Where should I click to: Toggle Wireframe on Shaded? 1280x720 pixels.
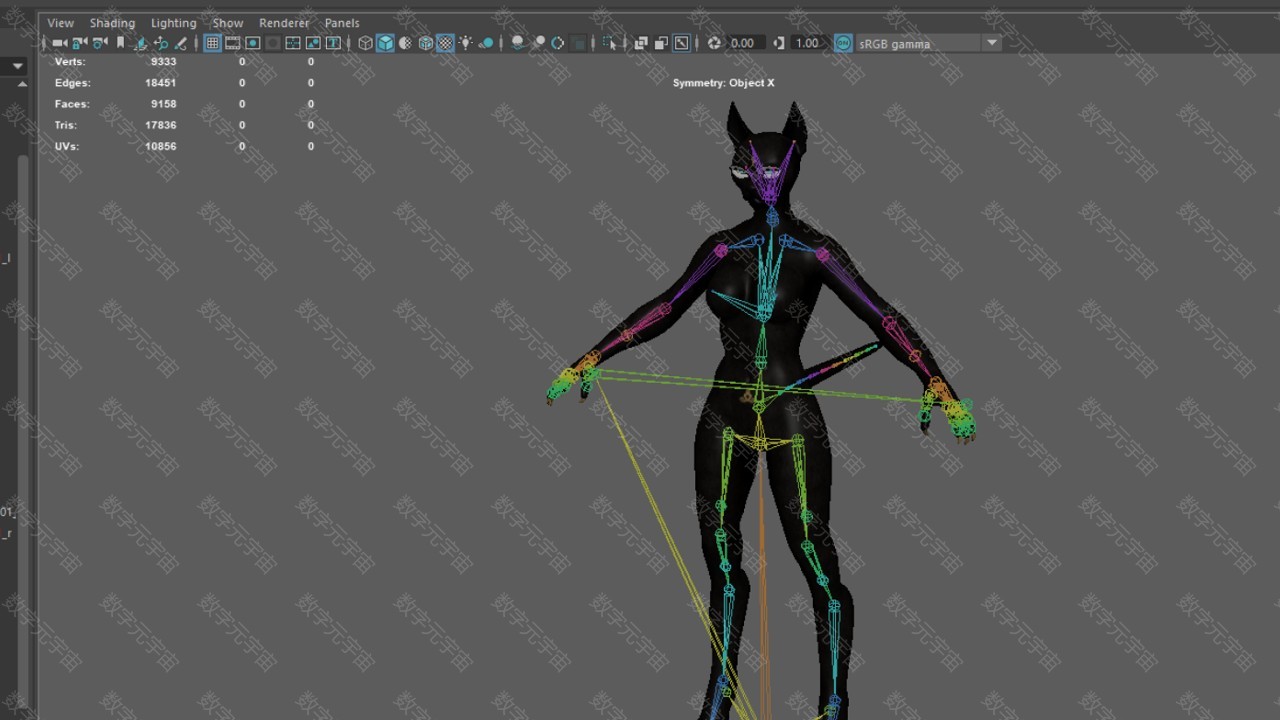tap(426, 43)
